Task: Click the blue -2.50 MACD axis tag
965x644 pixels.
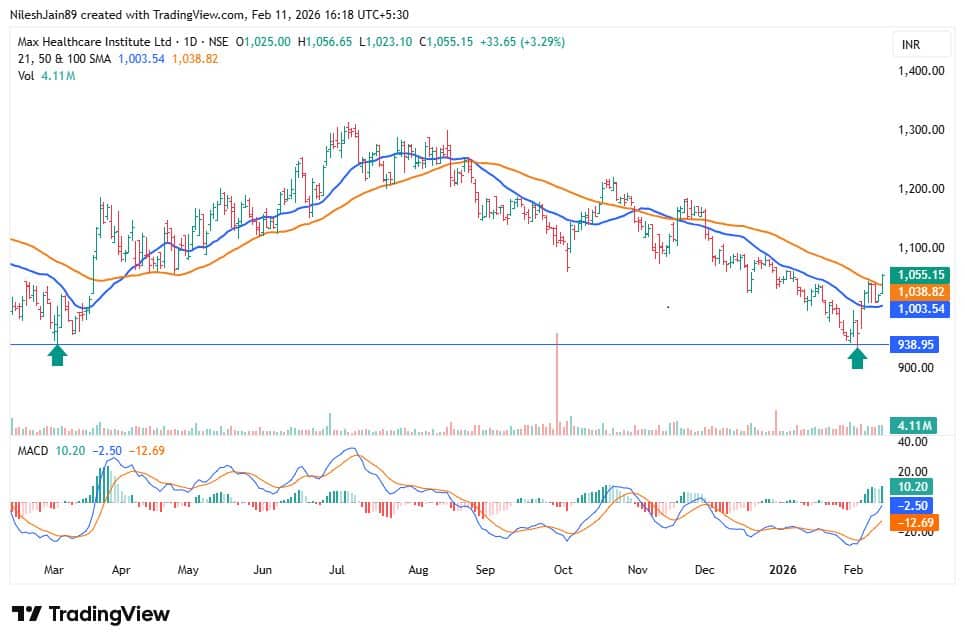Action: click(913, 505)
